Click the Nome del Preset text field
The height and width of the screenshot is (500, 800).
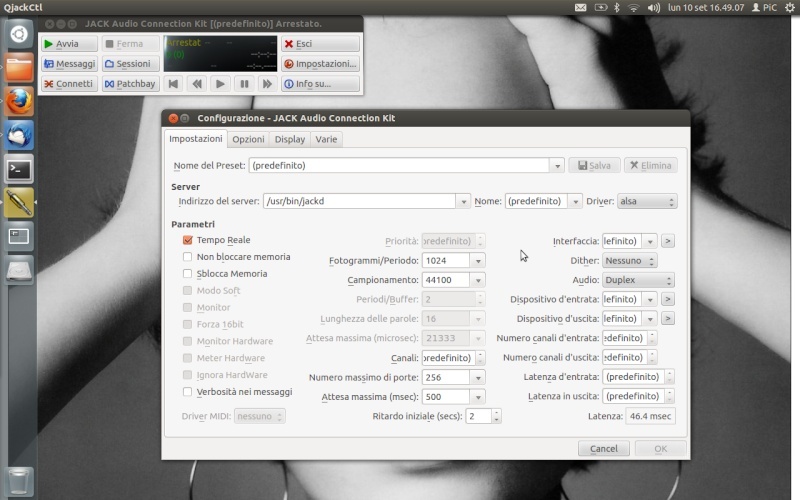tap(399, 165)
